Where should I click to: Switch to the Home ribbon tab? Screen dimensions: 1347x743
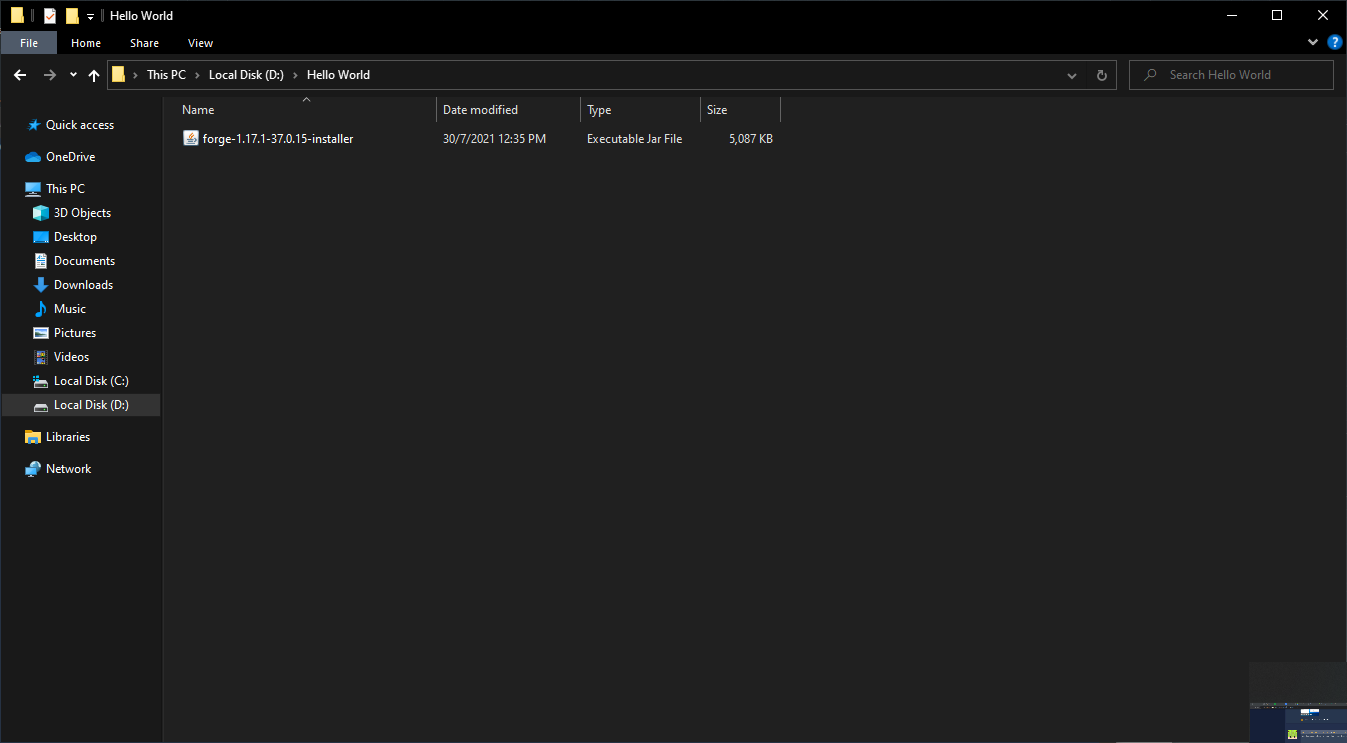click(x=86, y=43)
